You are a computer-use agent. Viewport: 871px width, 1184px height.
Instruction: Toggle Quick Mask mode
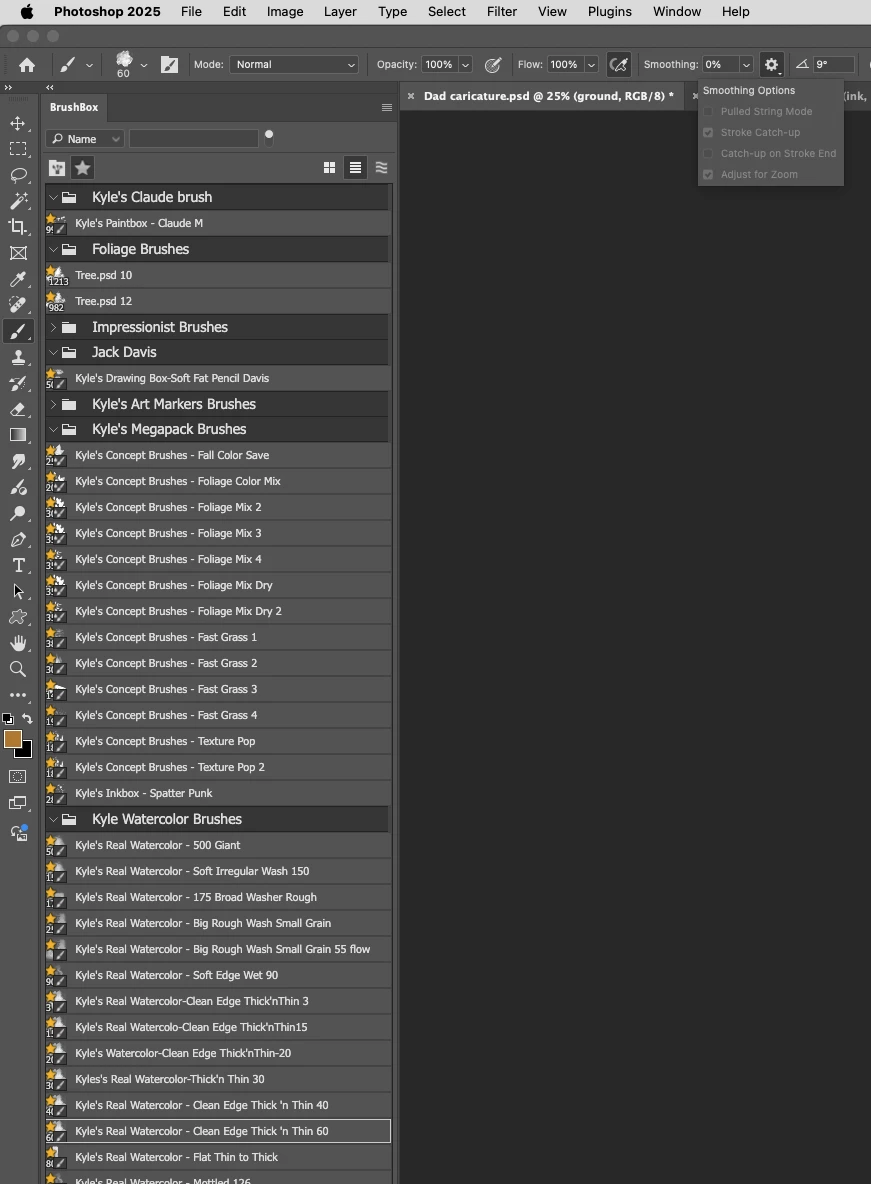pyautogui.click(x=18, y=777)
